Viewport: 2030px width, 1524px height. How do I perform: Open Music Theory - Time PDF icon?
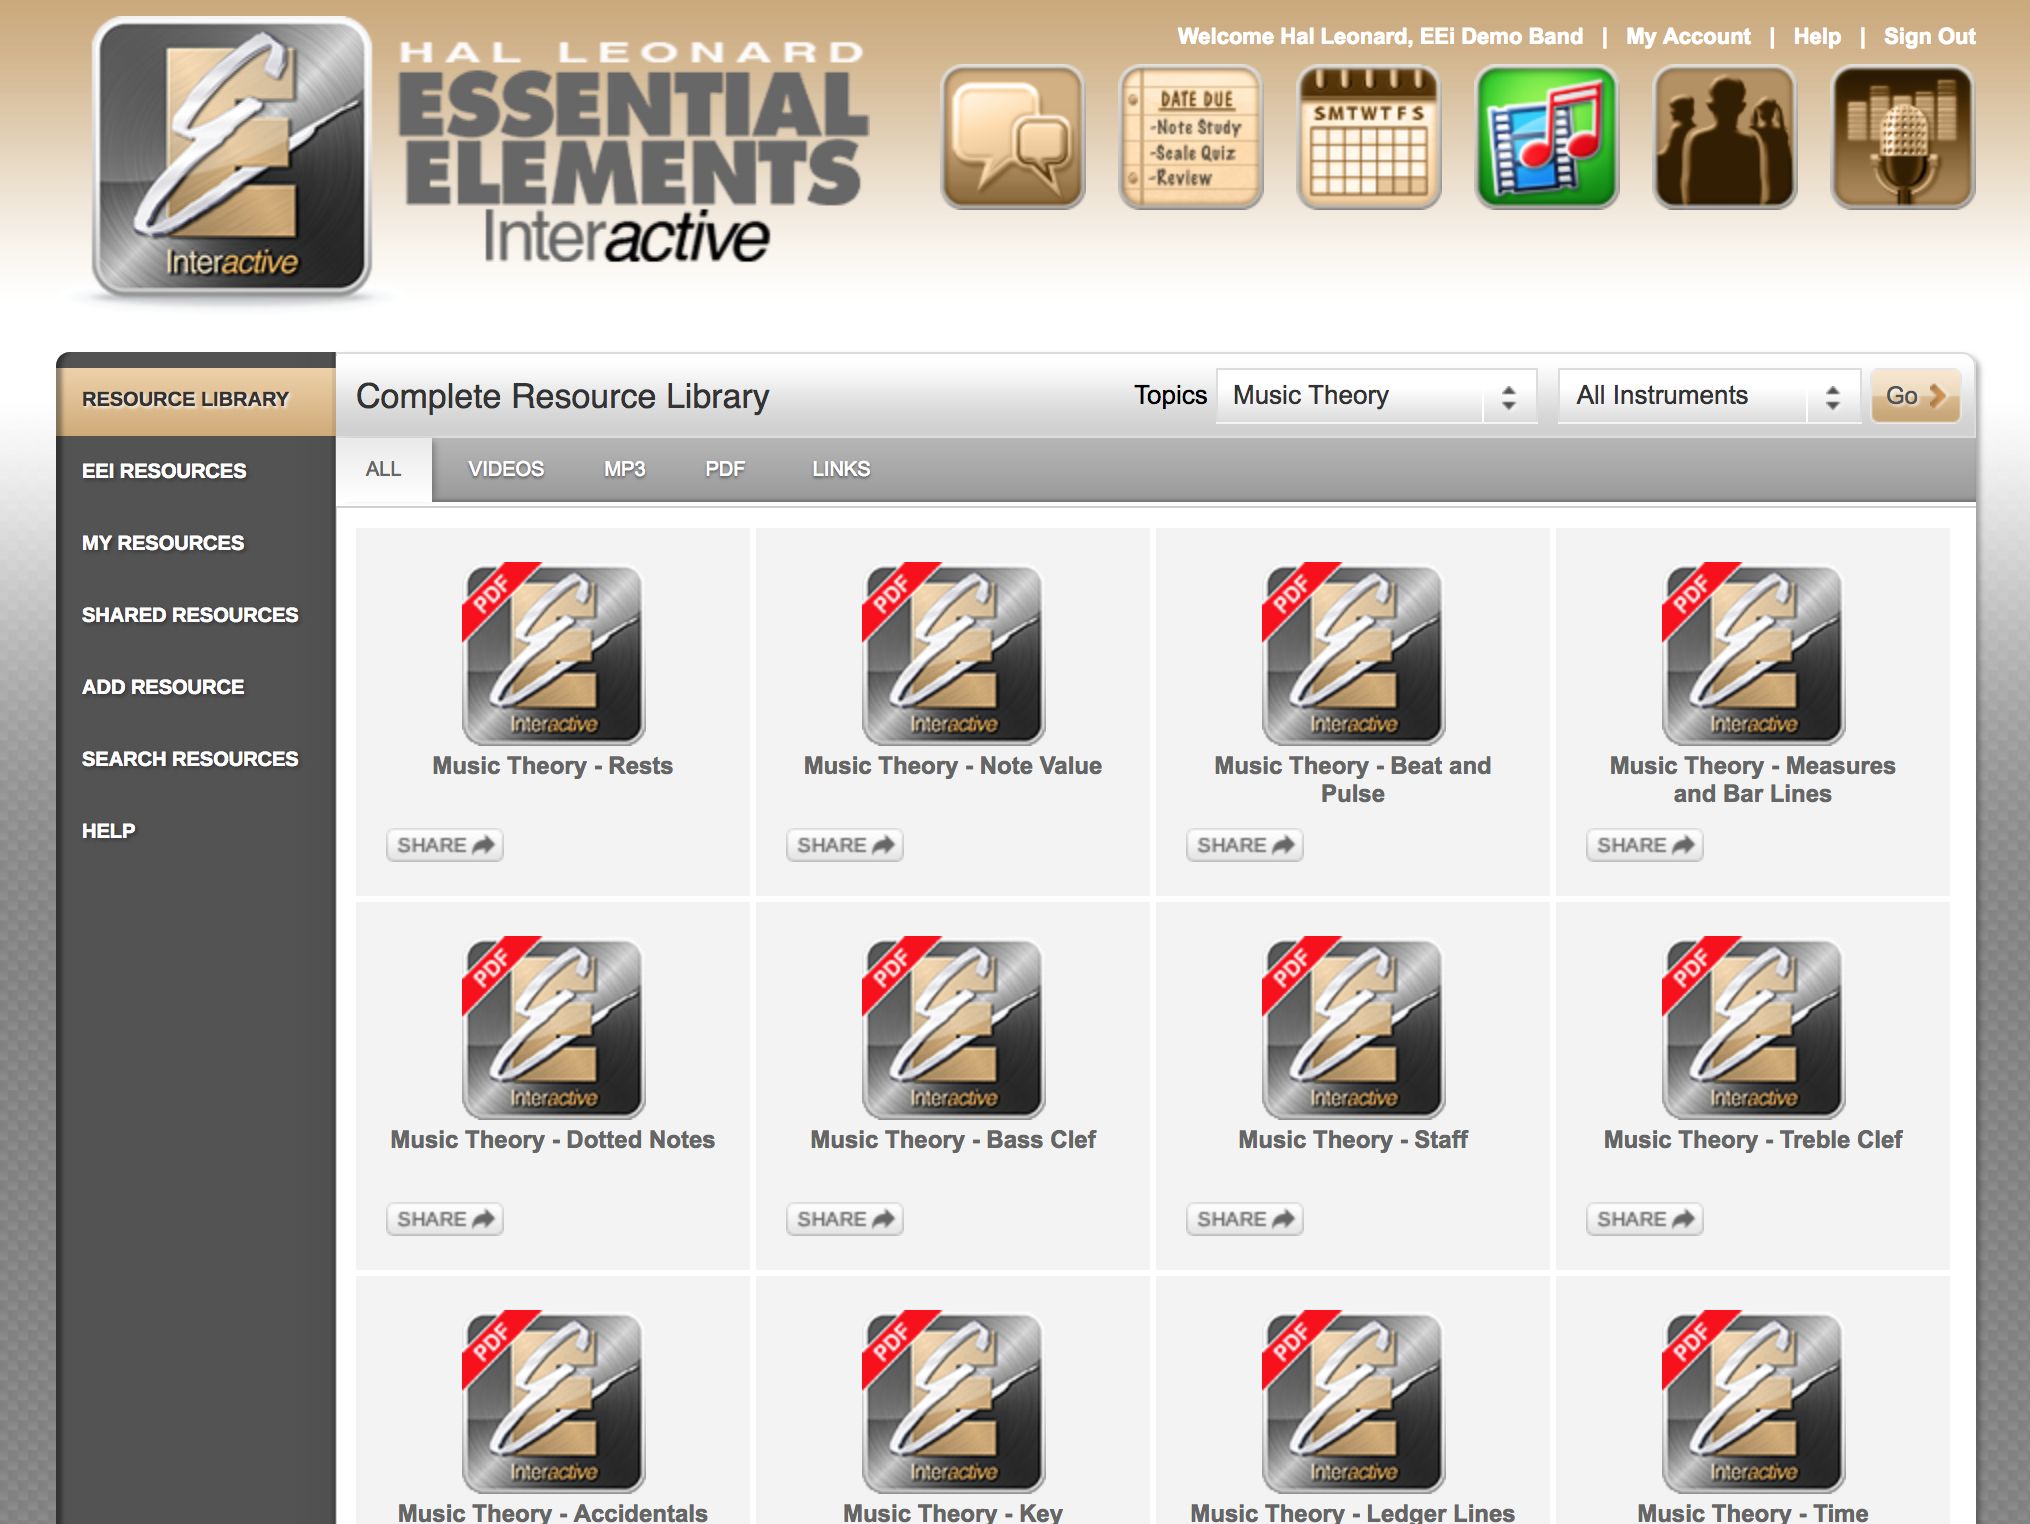[x=1753, y=1402]
